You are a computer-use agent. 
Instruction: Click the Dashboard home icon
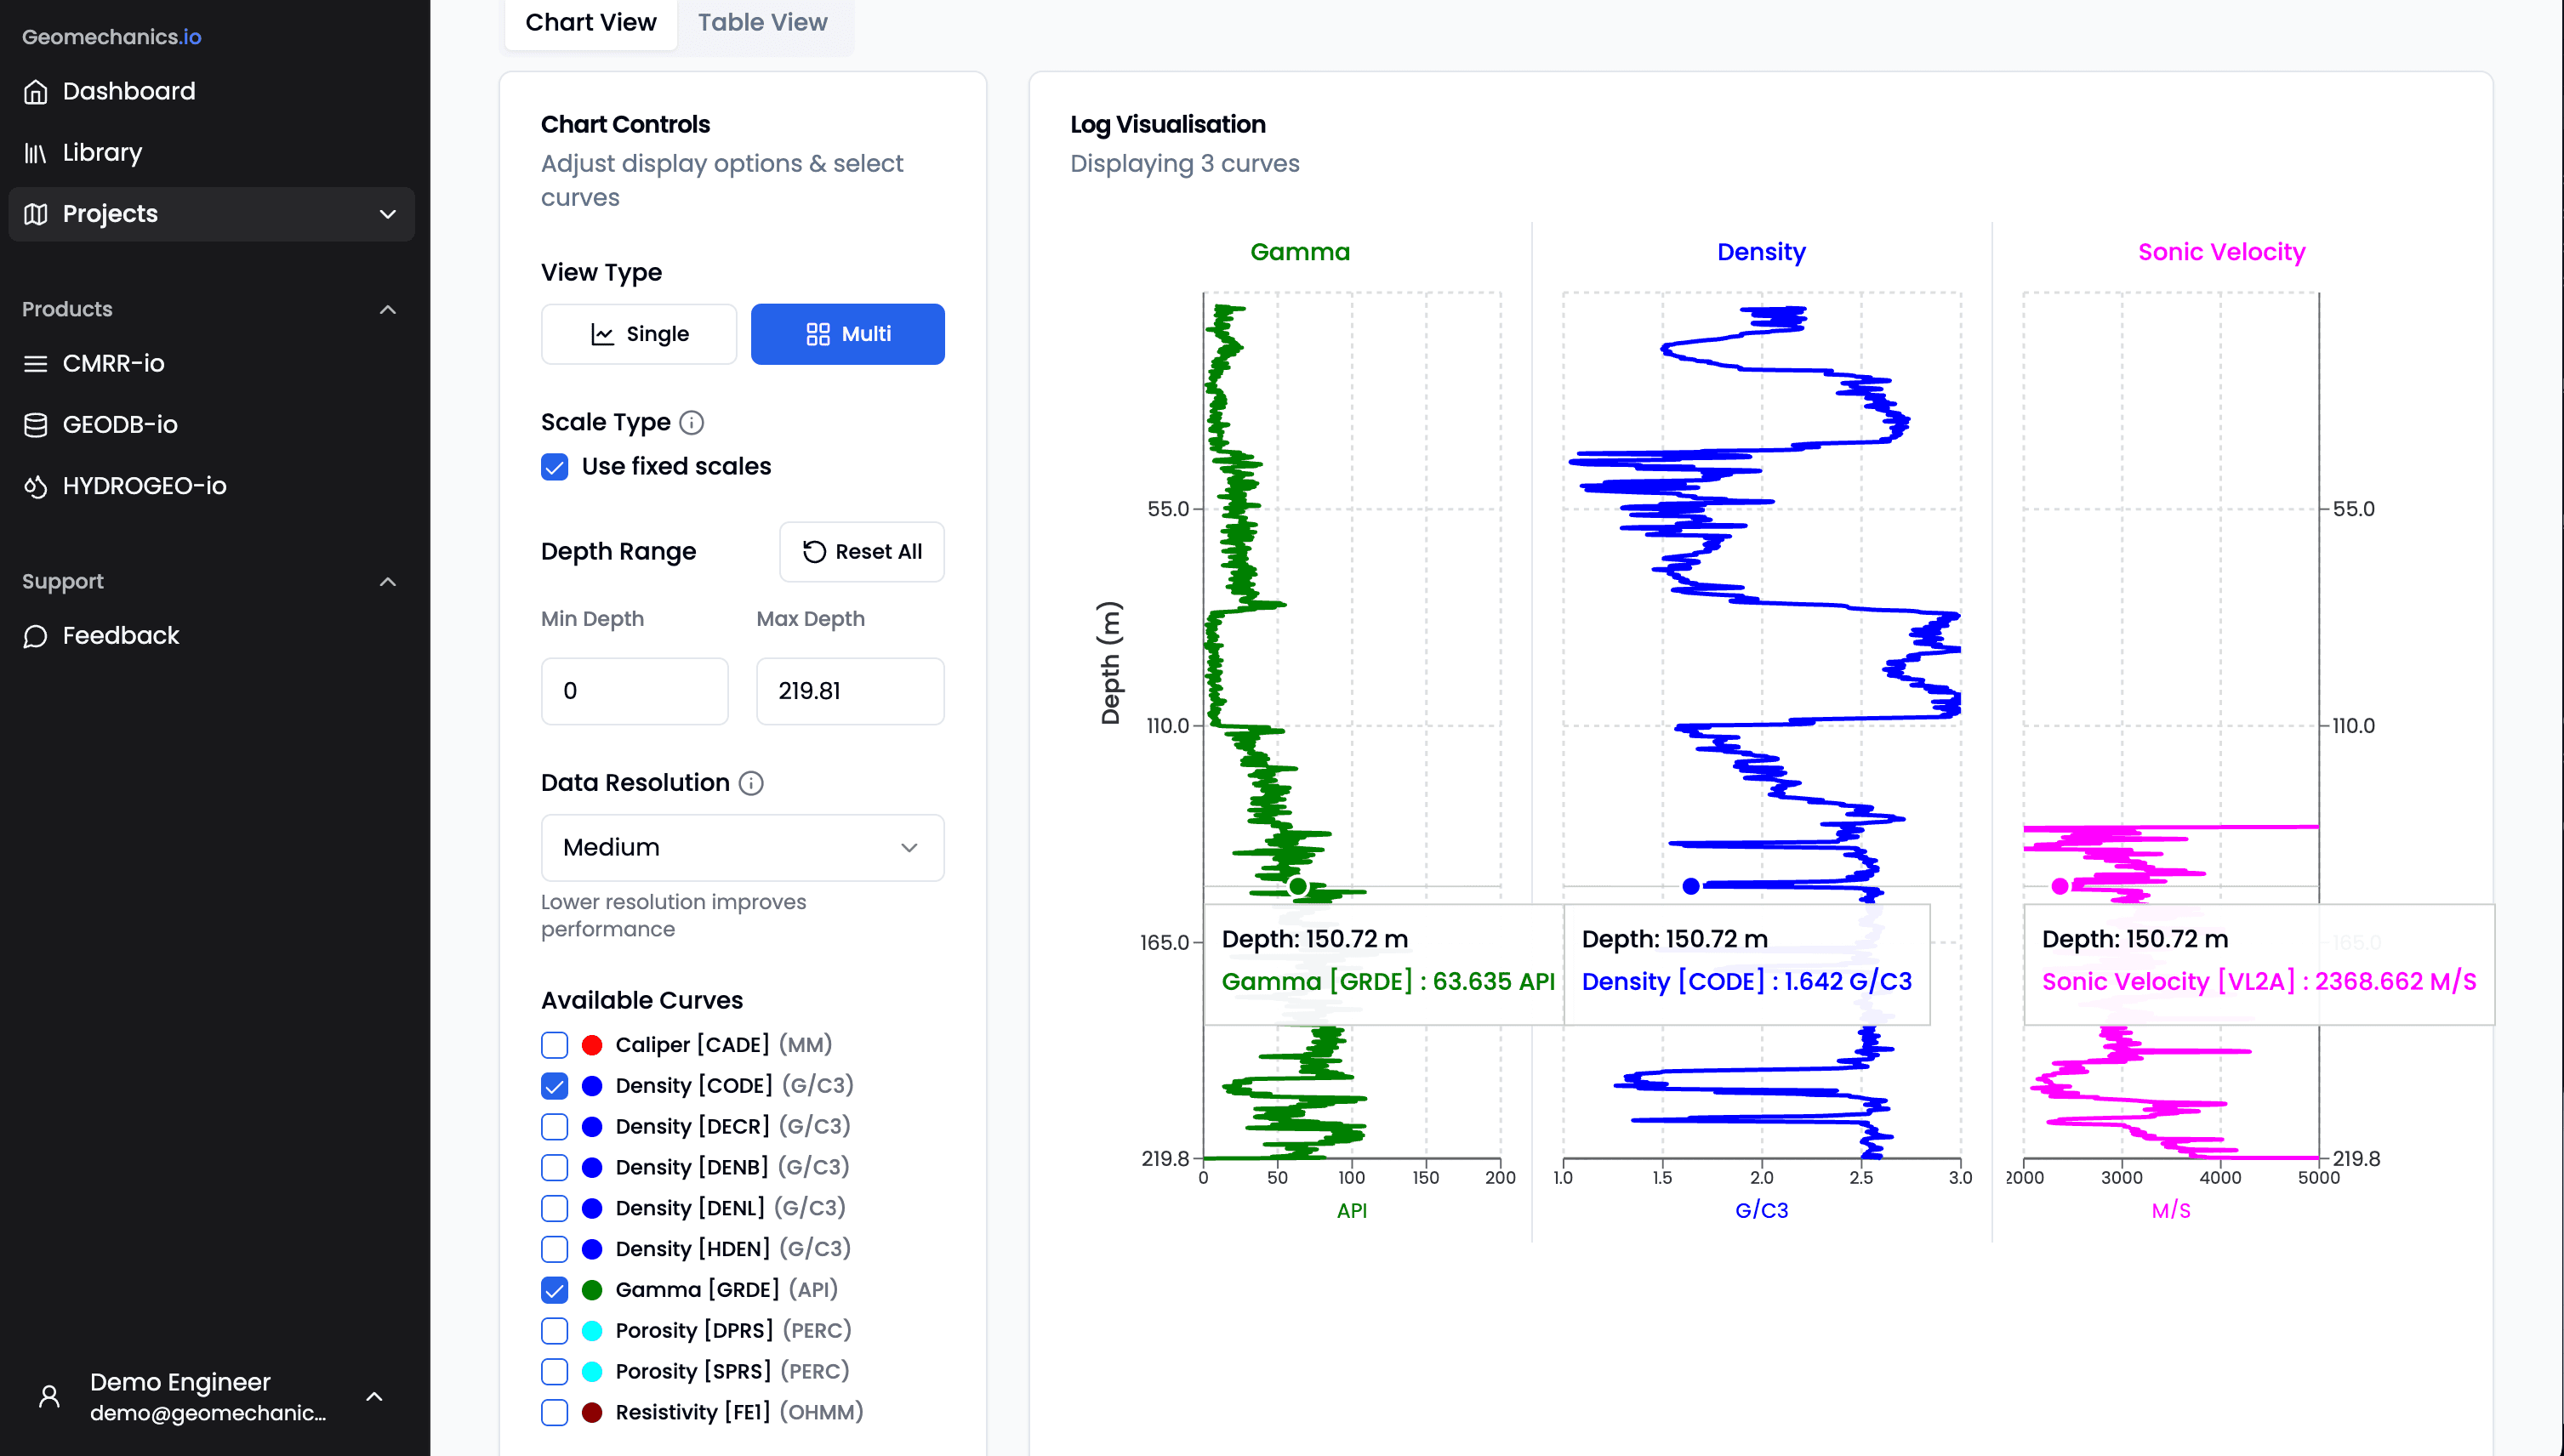point(36,91)
